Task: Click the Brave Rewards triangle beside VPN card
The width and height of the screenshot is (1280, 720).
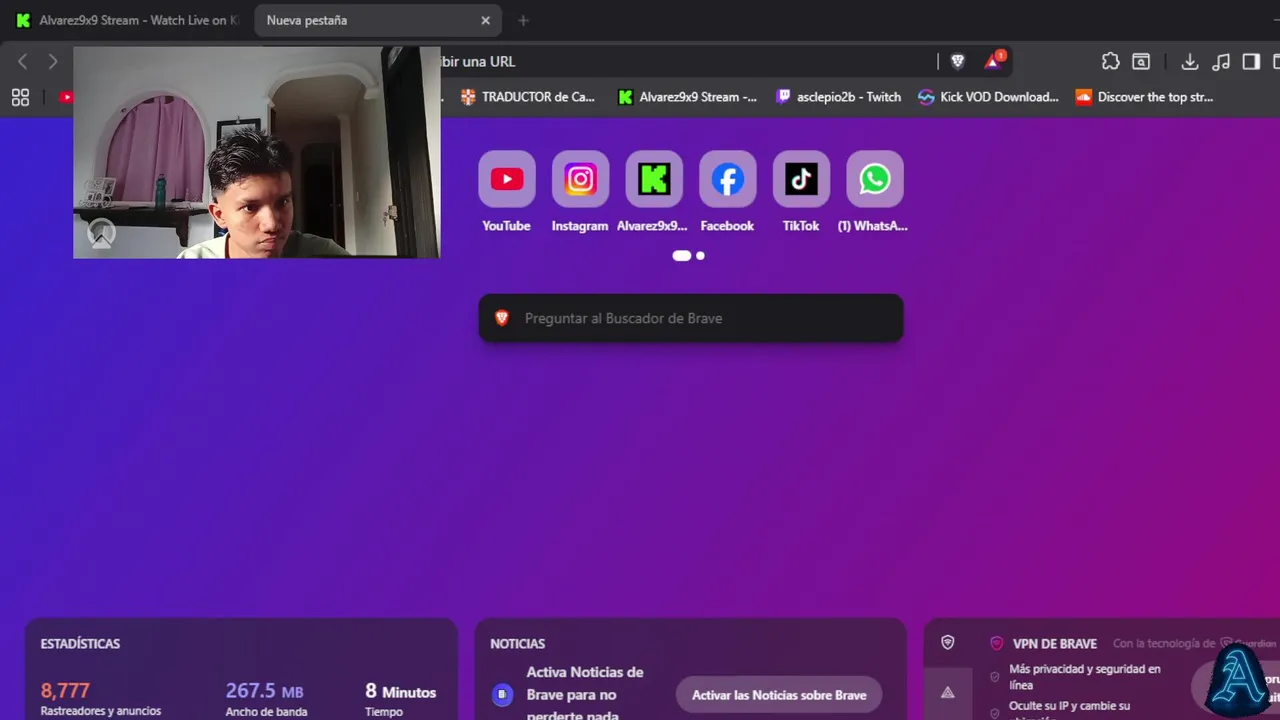Action: pos(948,692)
